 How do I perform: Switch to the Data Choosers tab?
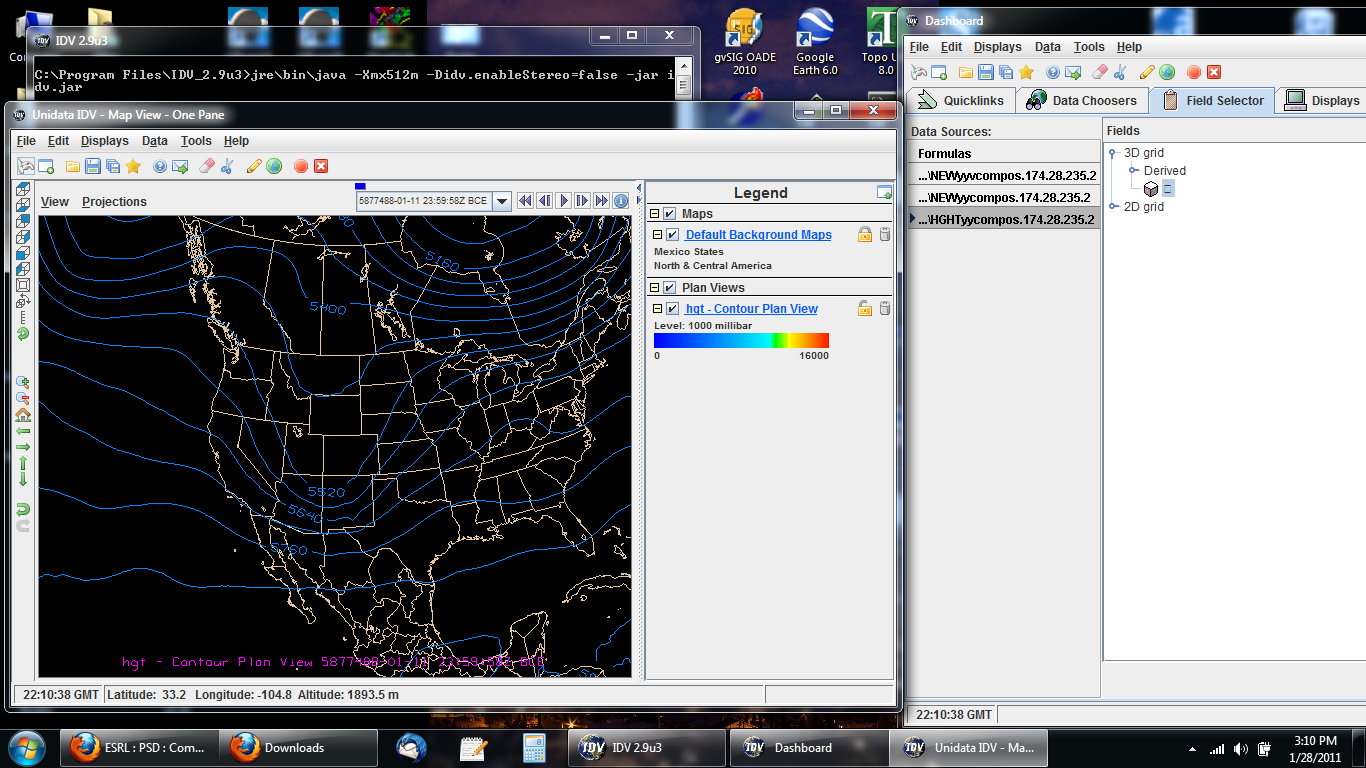(x=1082, y=101)
